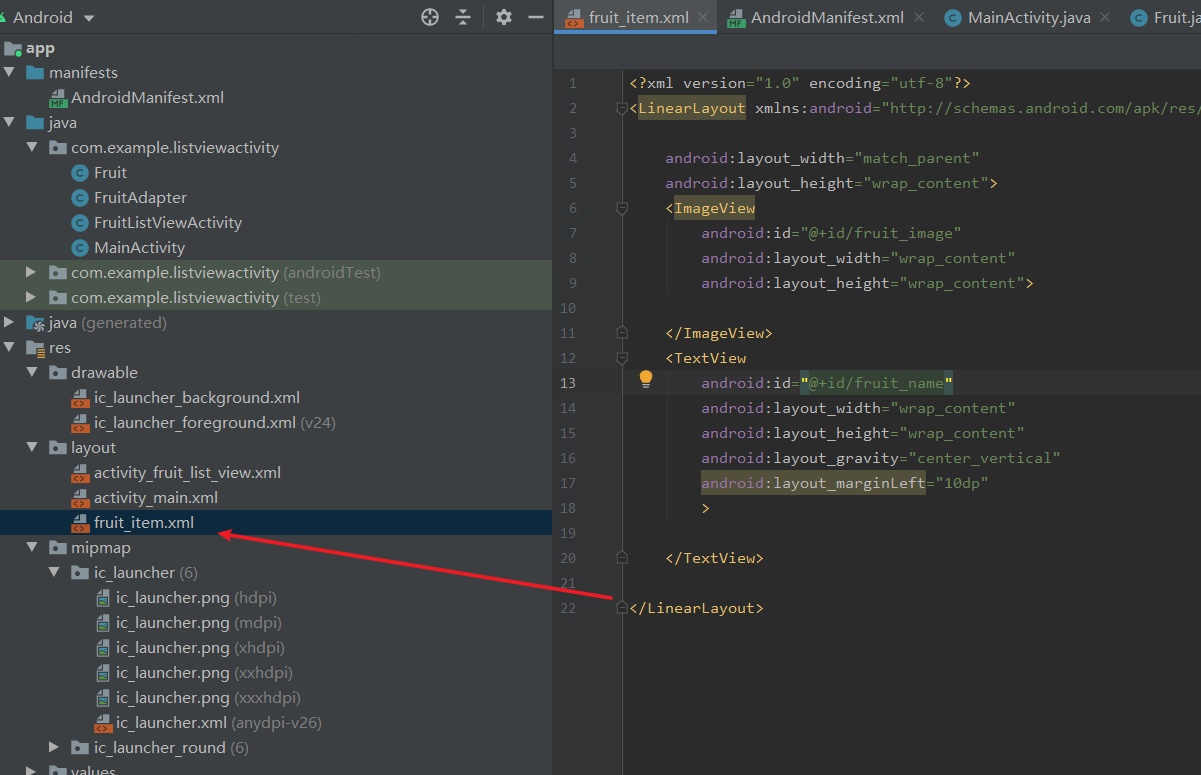Click the android:layout_marginLeft attribute name

(x=813, y=483)
